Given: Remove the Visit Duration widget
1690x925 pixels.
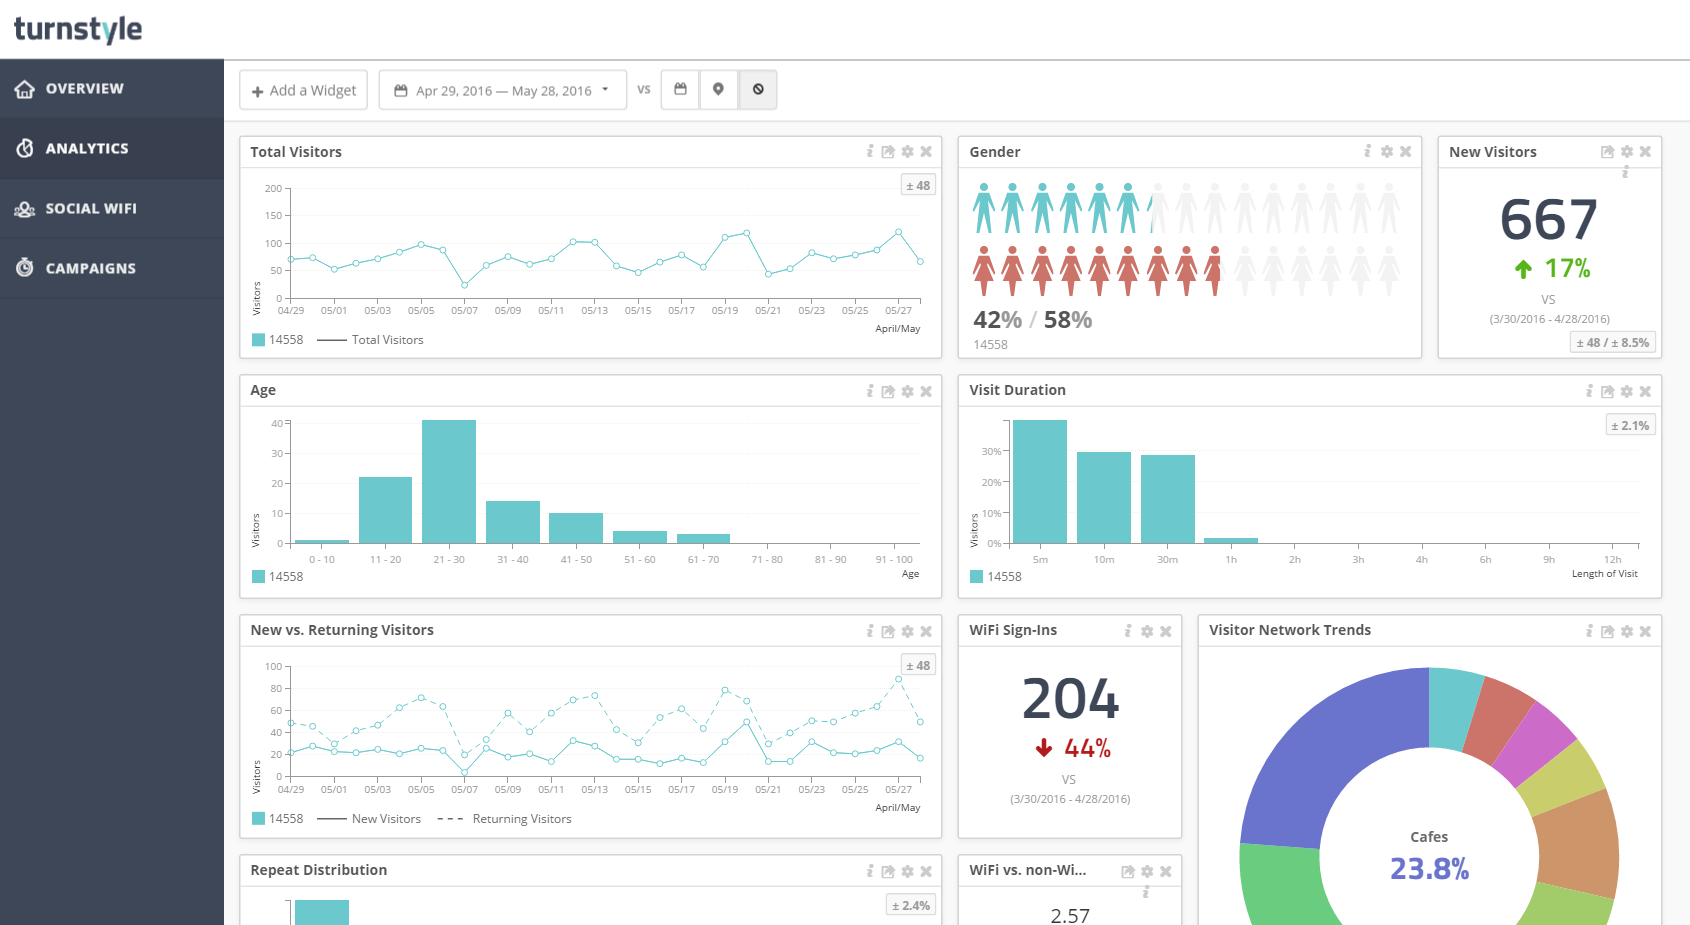Looking at the screenshot, I should tap(1646, 392).
